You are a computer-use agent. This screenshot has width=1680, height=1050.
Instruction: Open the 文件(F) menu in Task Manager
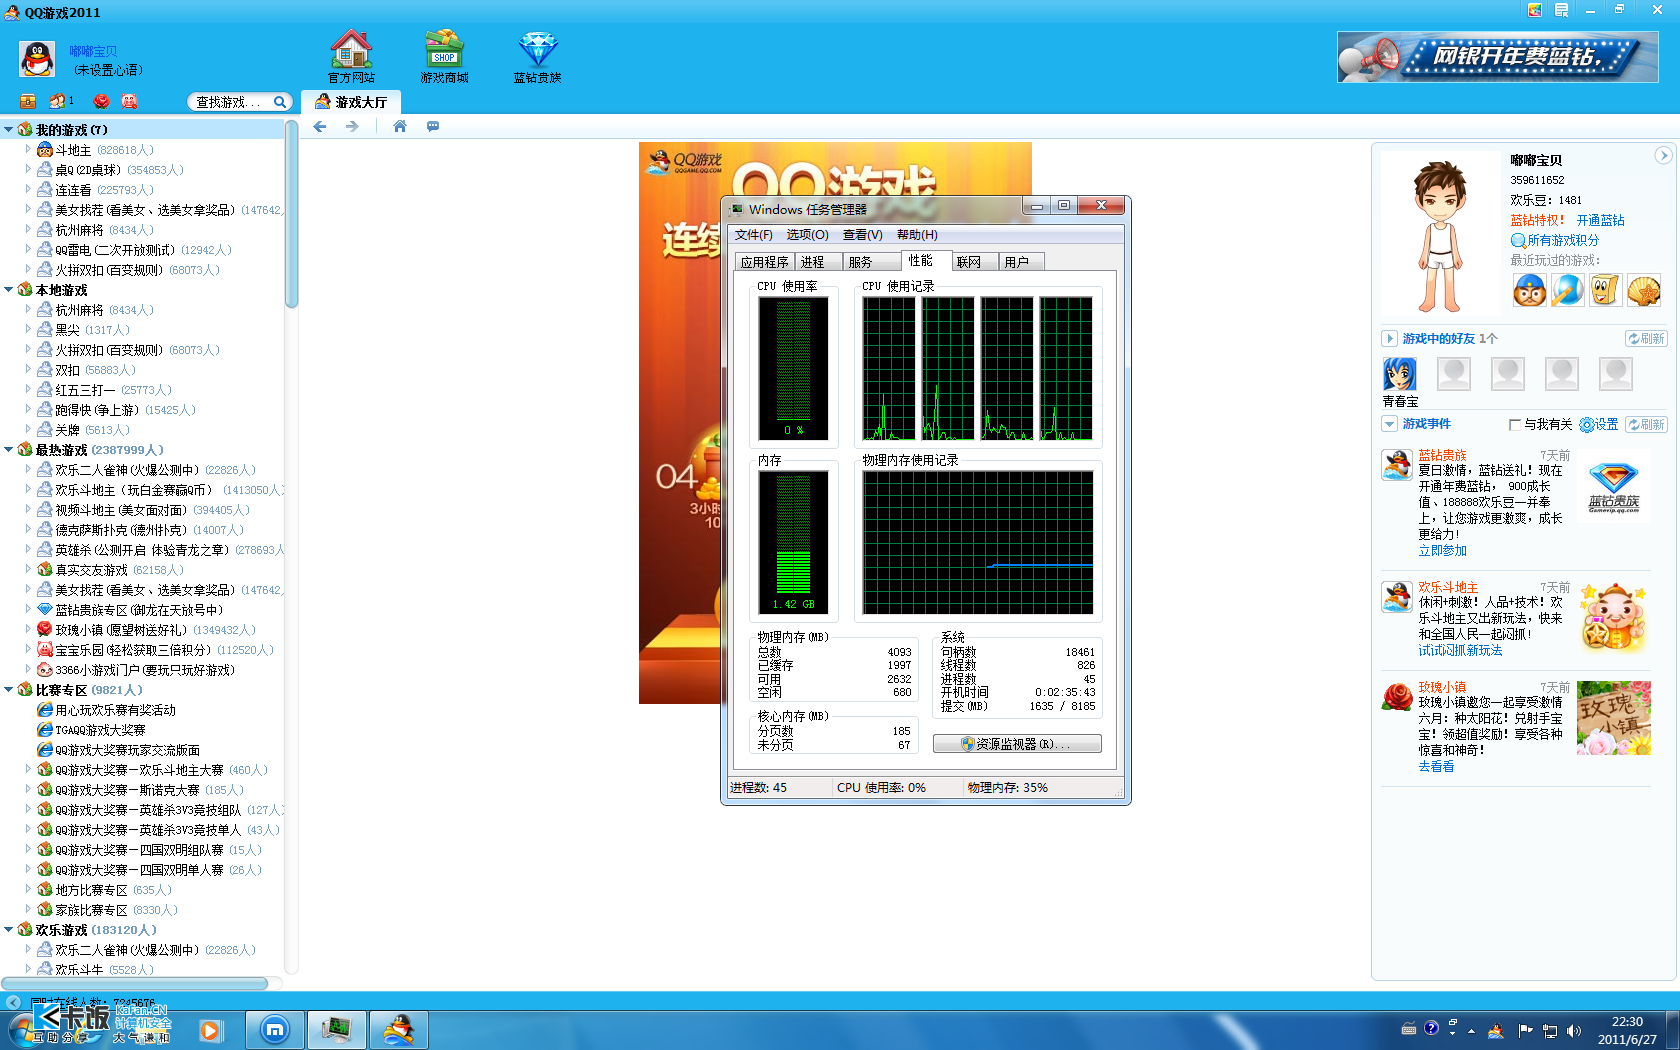754,235
